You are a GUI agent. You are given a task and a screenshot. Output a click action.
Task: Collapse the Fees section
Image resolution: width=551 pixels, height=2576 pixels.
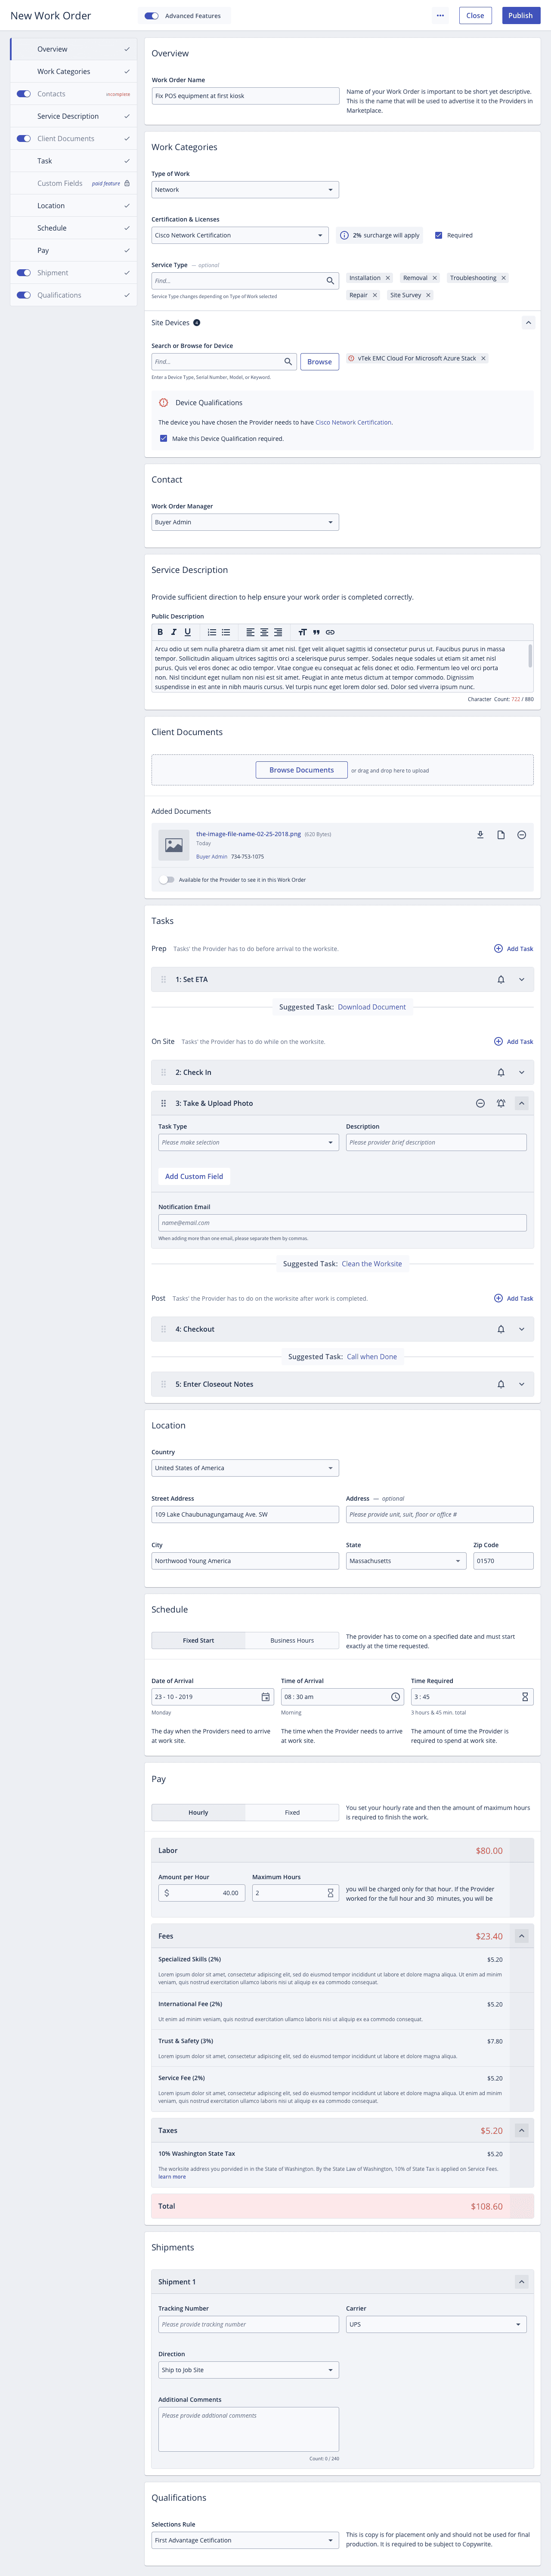(521, 1936)
